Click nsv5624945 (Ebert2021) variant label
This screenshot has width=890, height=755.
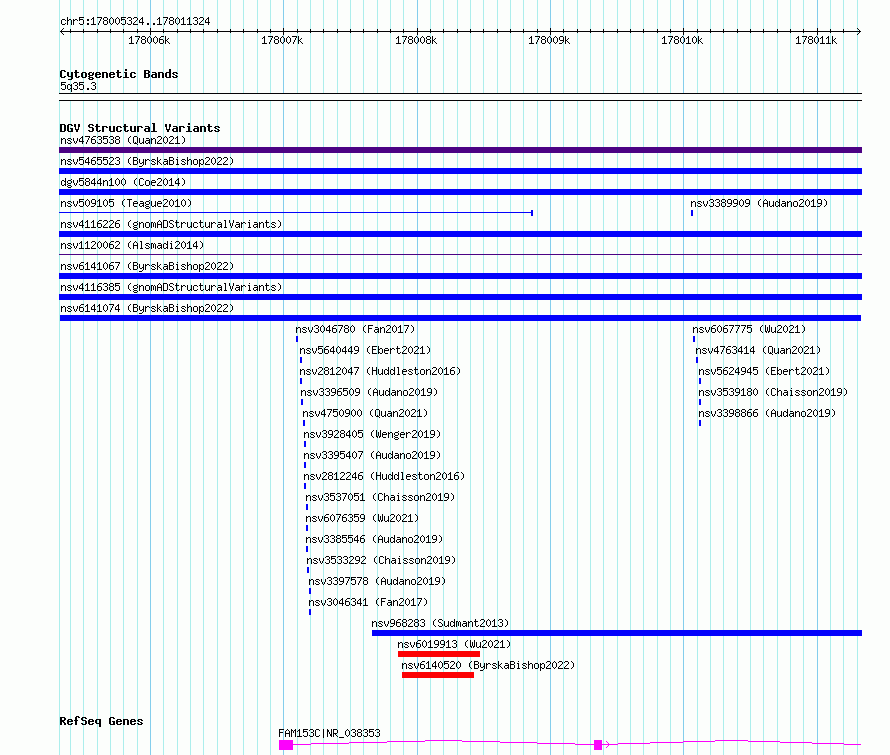click(x=764, y=371)
